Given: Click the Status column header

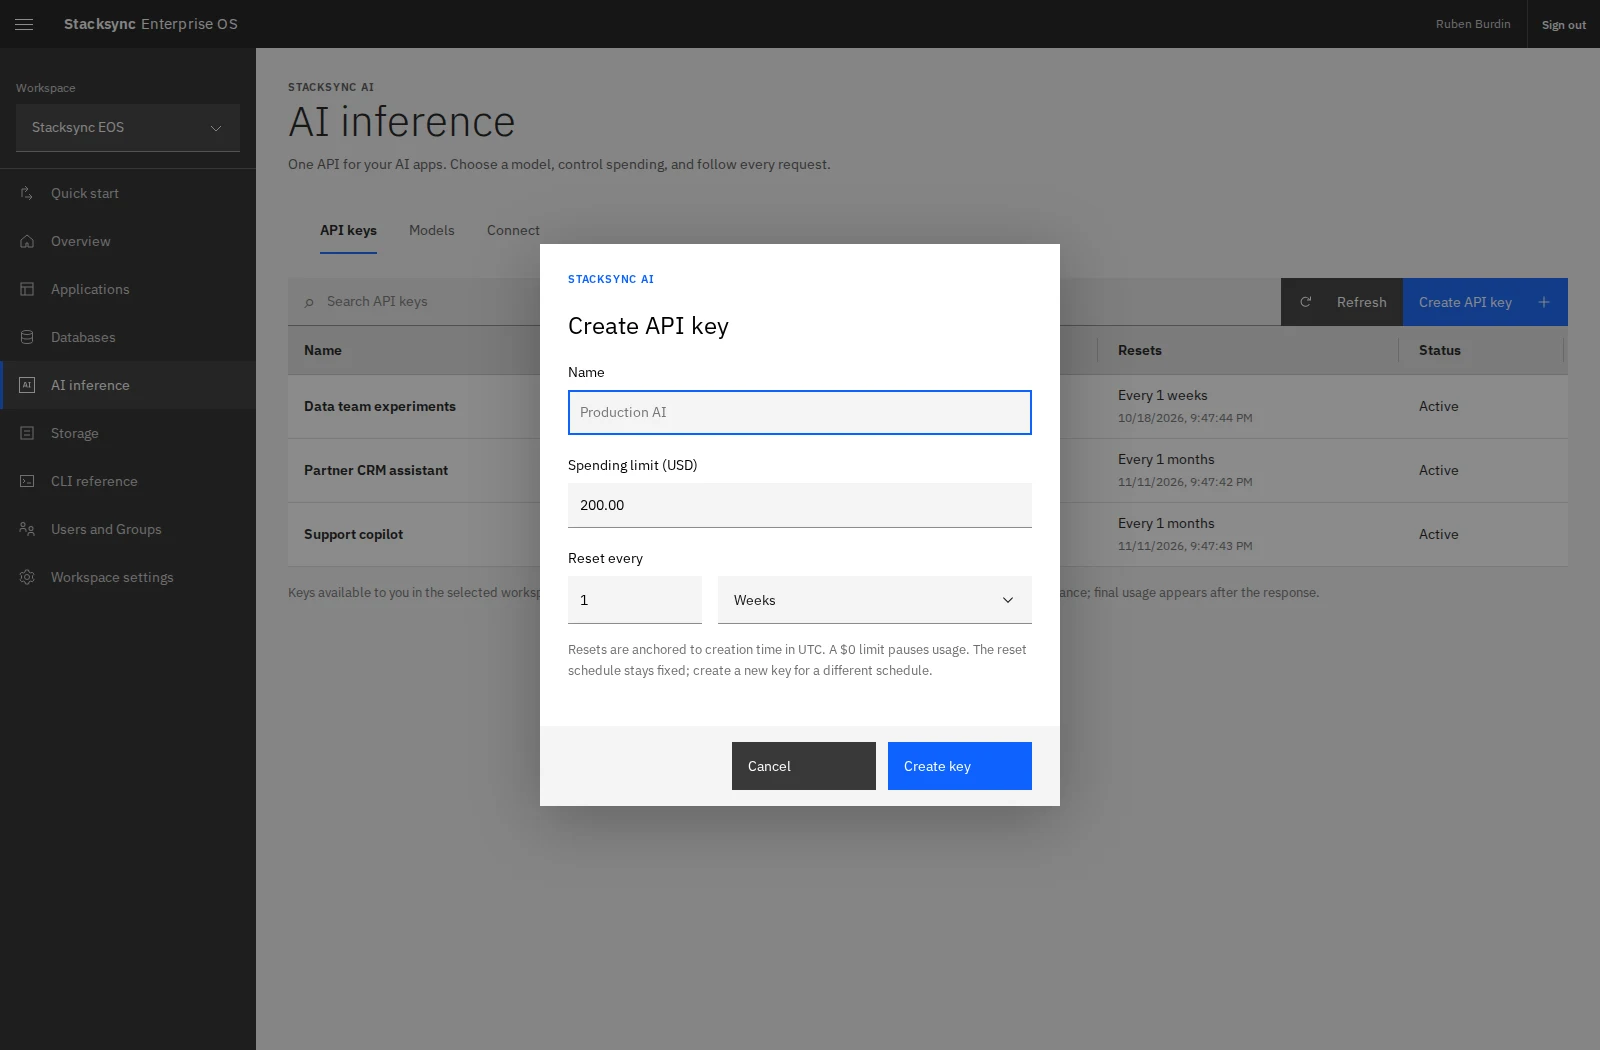Looking at the screenshot, I should [1440, 350].
